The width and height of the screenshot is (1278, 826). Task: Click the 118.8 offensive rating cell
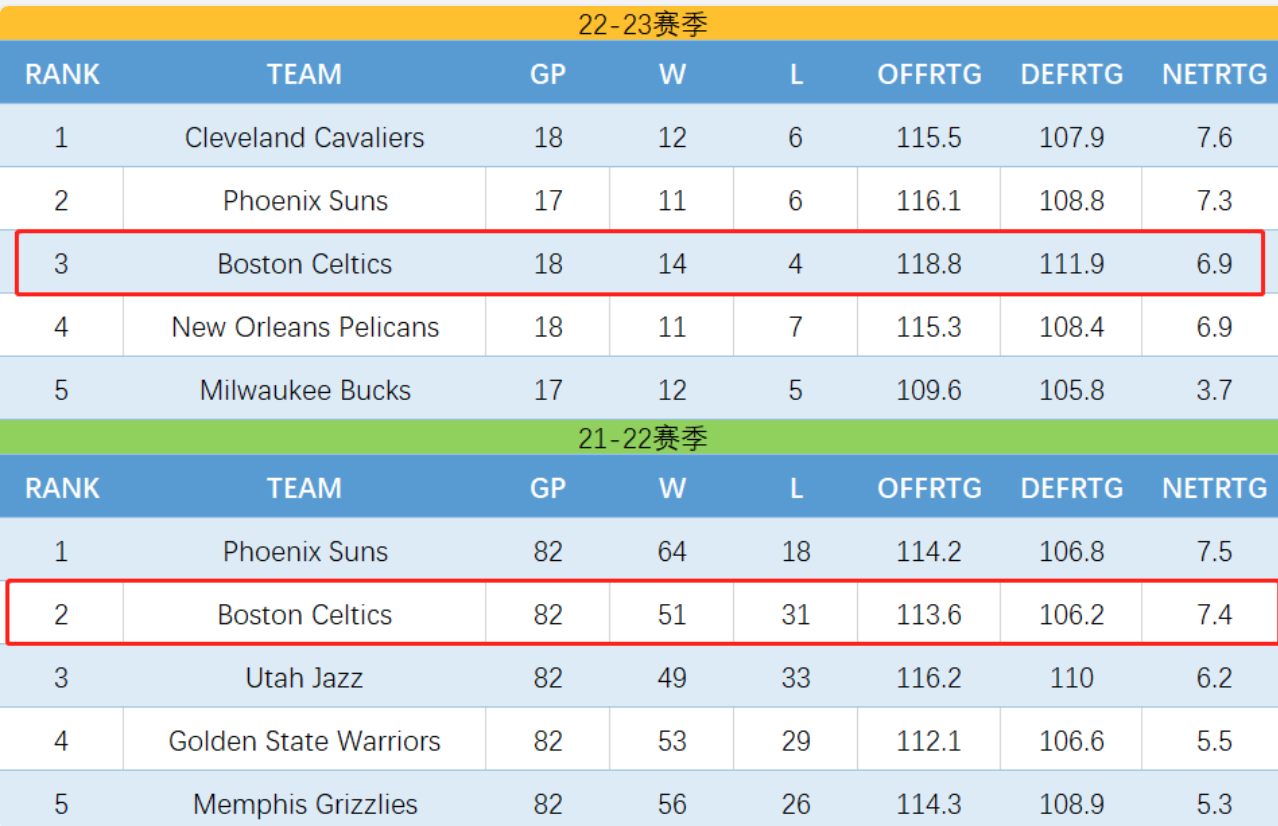[x=929, y=263]
